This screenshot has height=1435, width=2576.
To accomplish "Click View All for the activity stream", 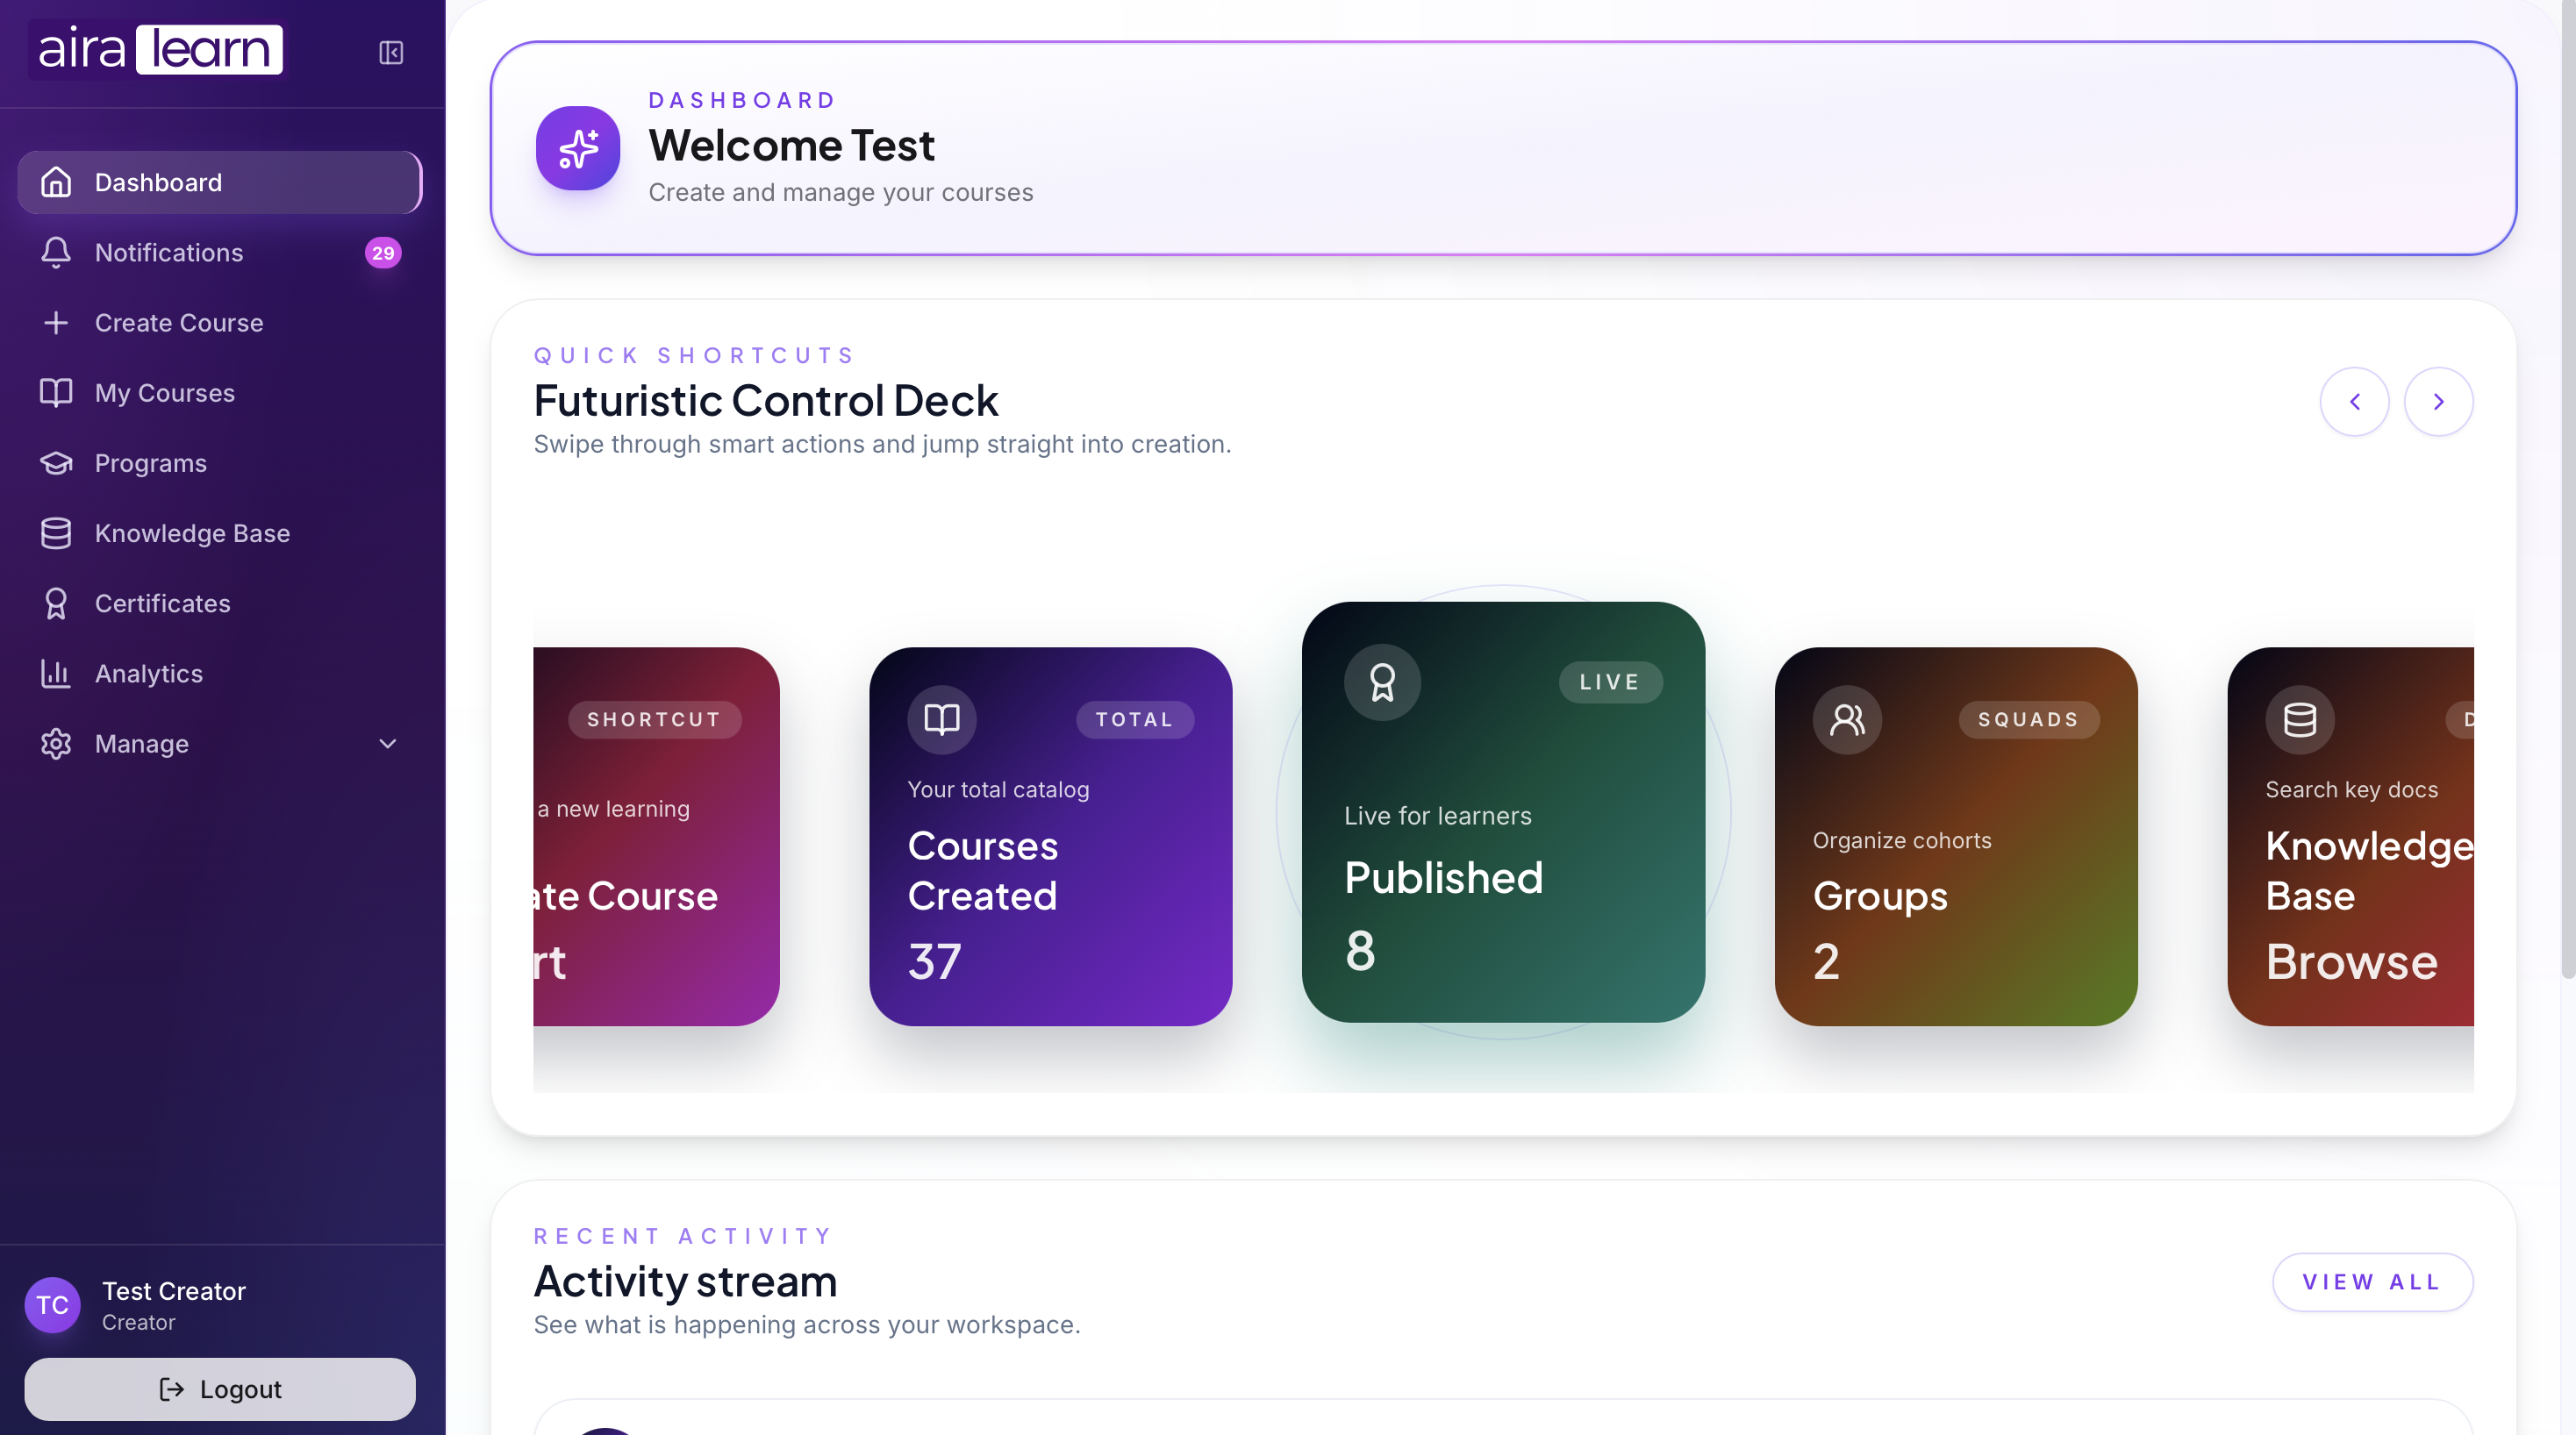I will [x=2373, y=1282].
